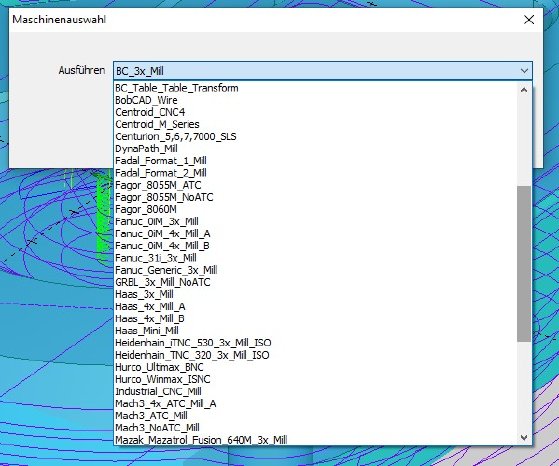Pick Hurco_Ultimax_BNC from the list
The width and height of the screenshot is (559, 466).
pos(316,367)
